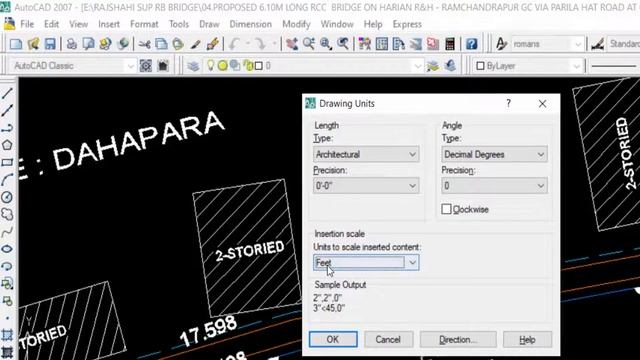Open the Format menu
The height and width of the screenshot is (360, 640).
pos(144,24)
